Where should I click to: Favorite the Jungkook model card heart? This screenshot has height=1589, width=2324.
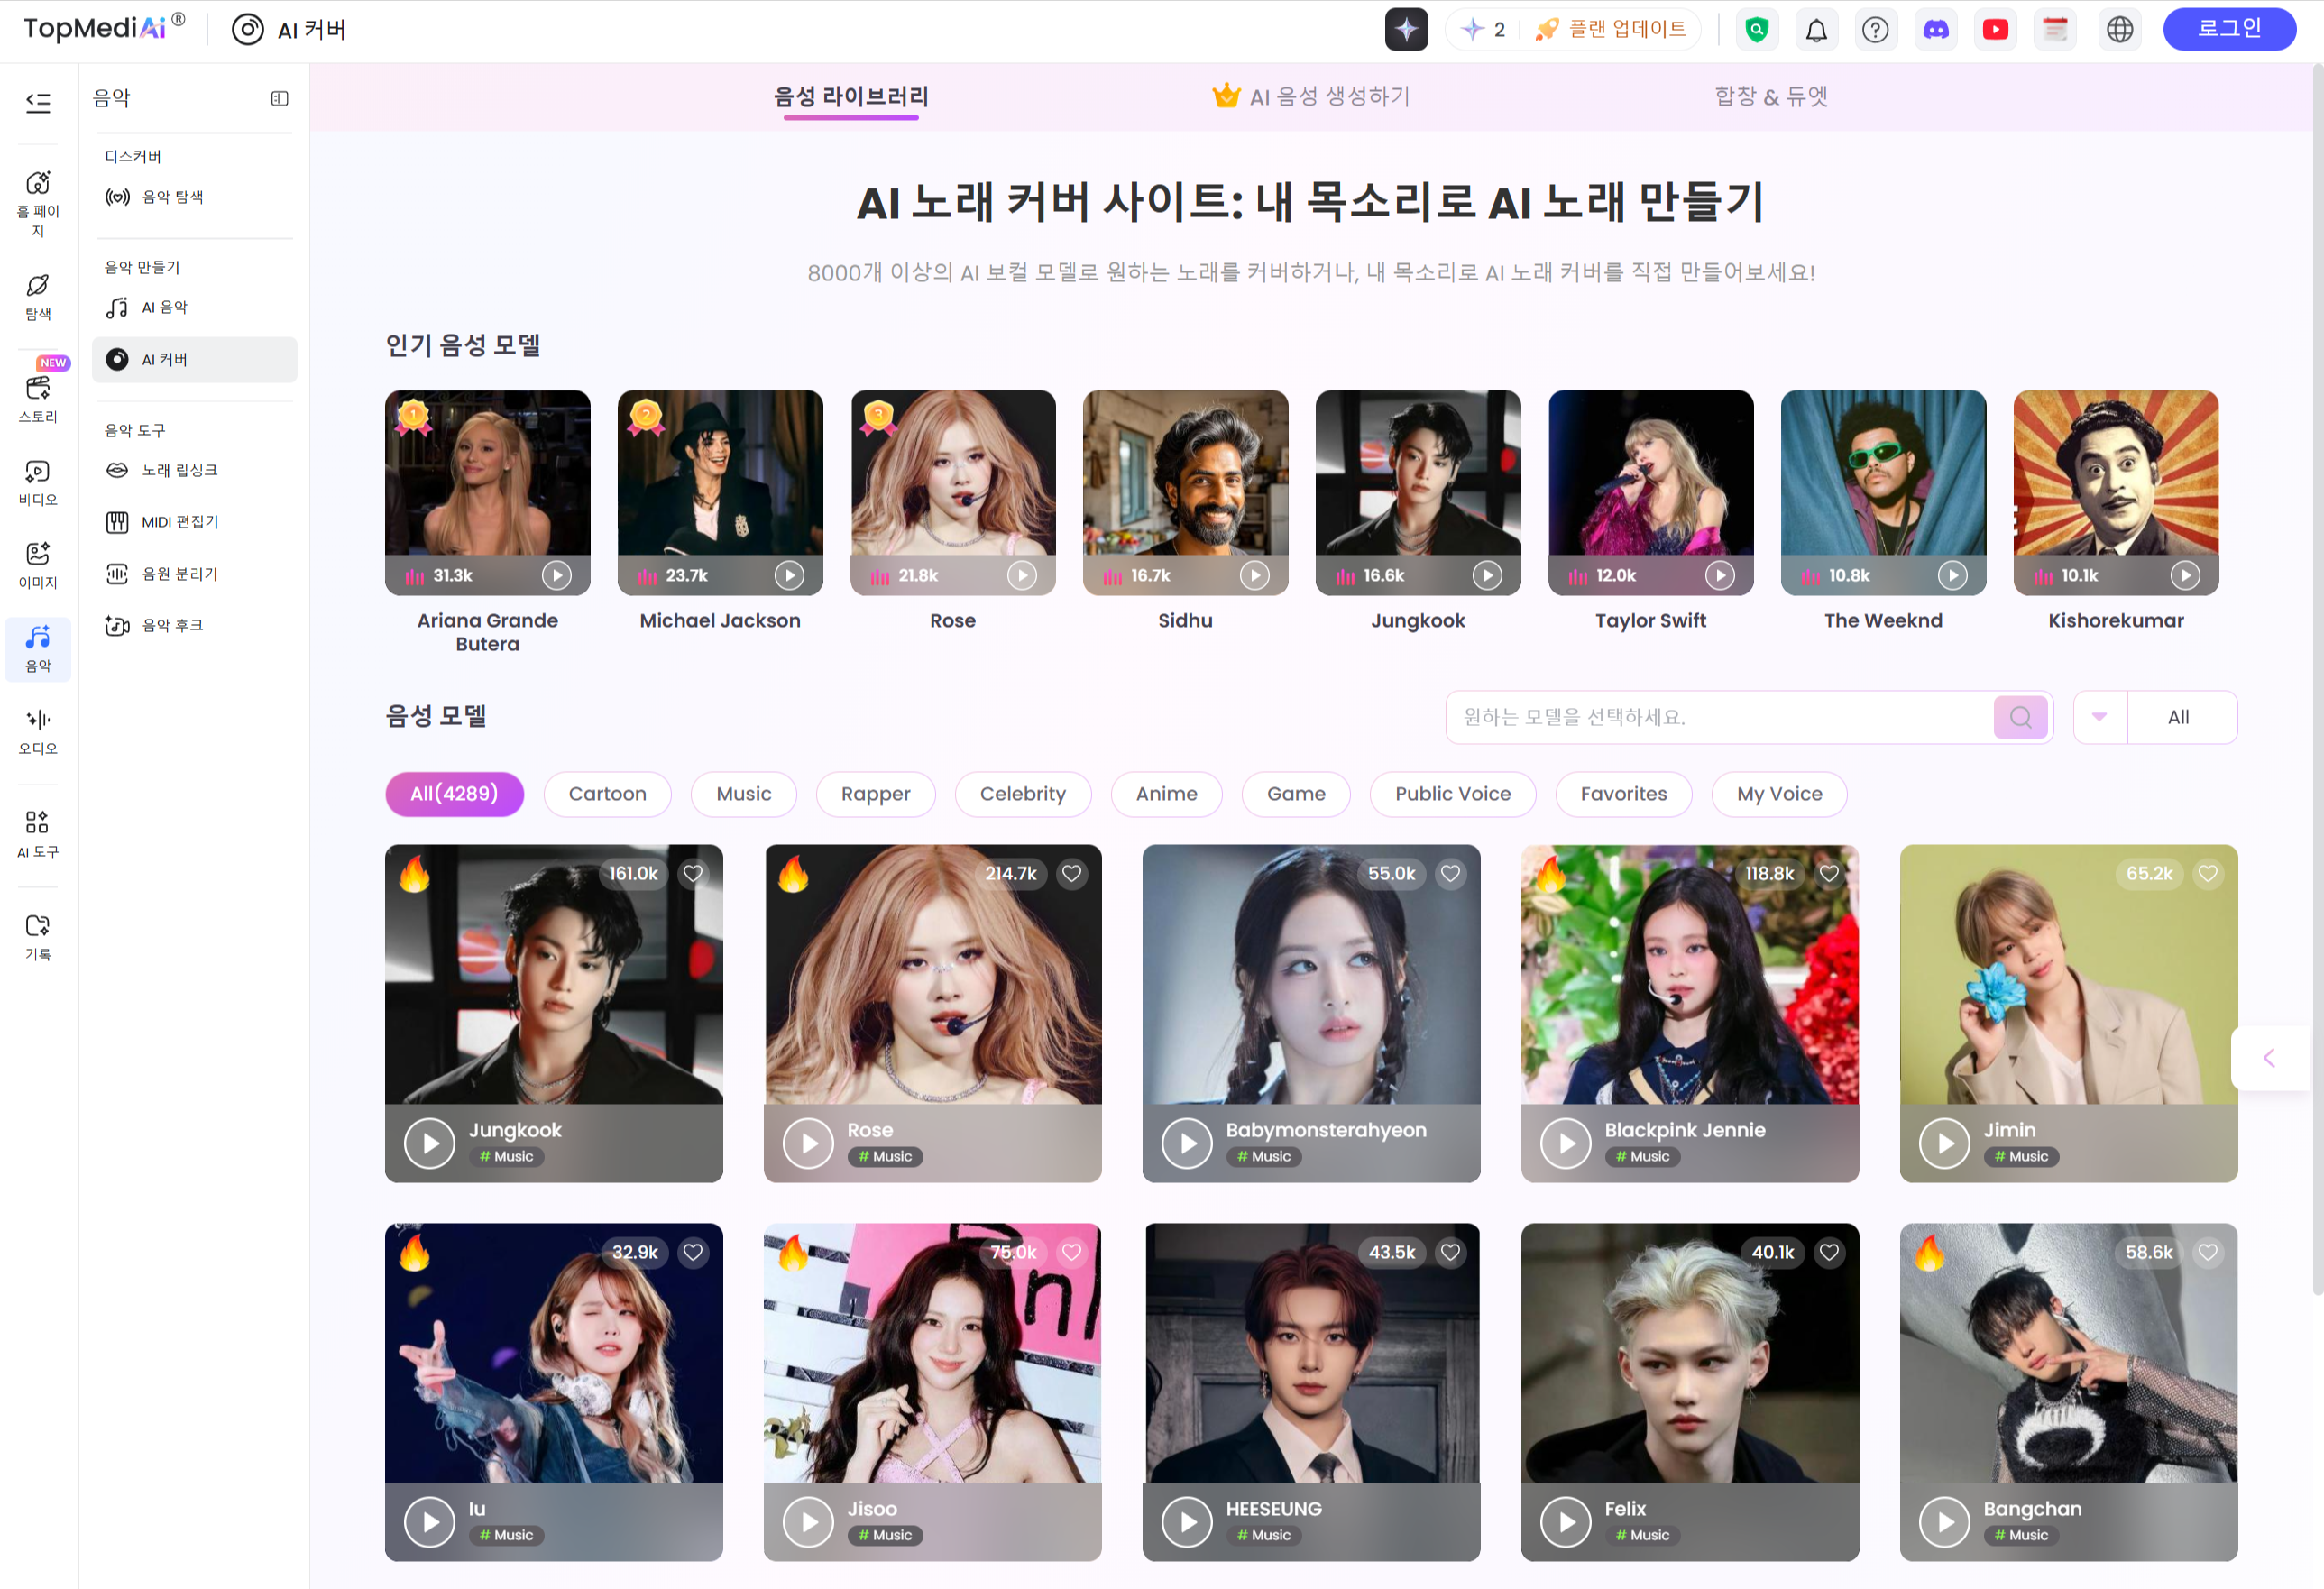tap(693, 874)
